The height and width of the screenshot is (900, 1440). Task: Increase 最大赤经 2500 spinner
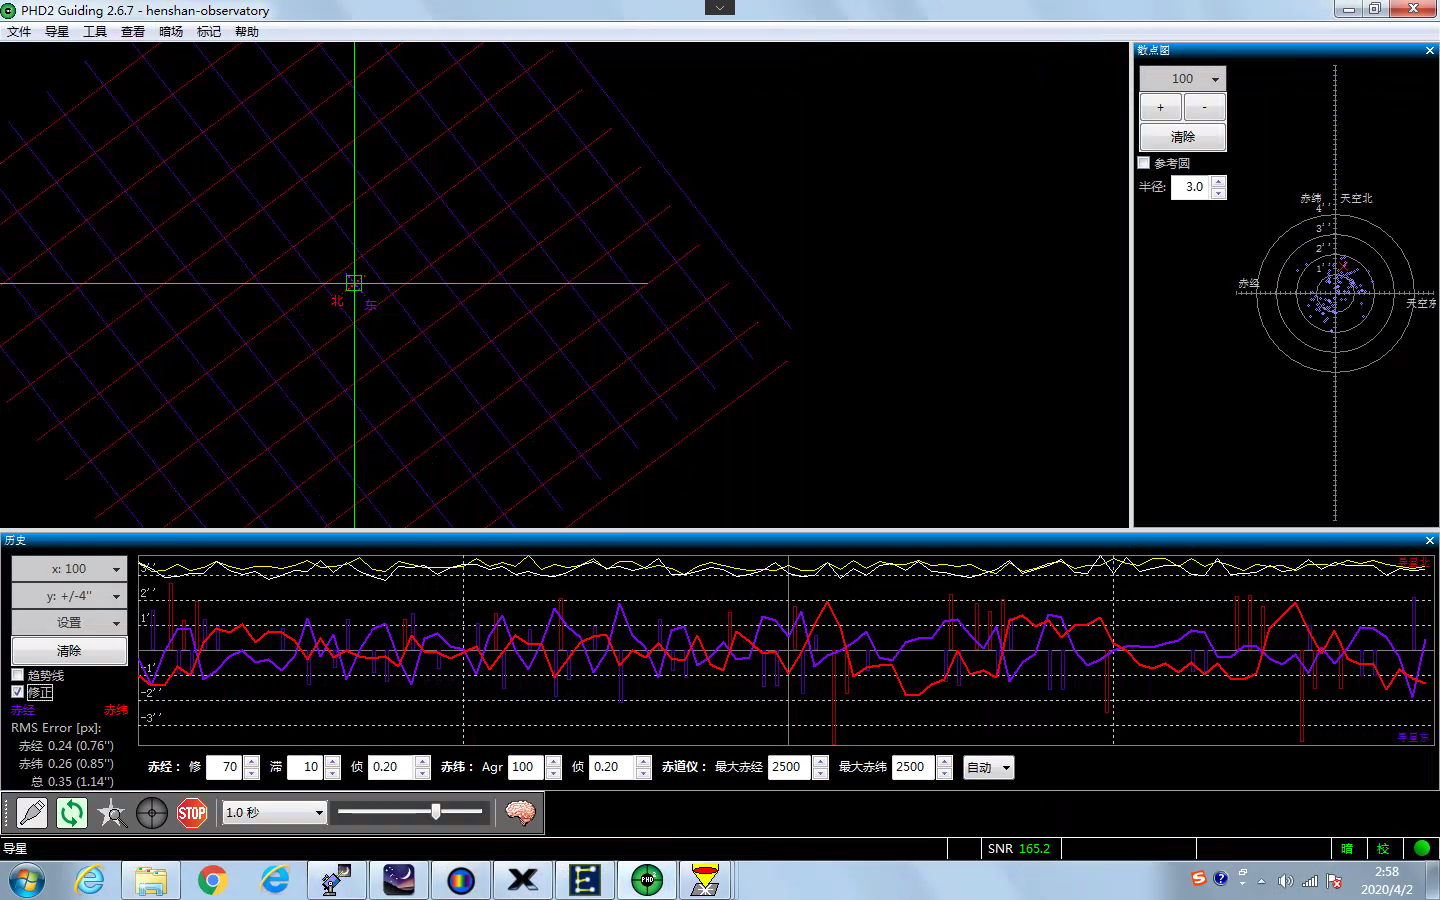(x=821, y=762)
